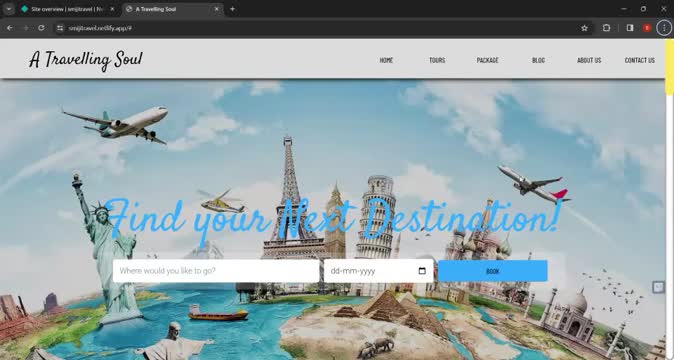674x360 pixels.
Task: Click the destination search field
Action: pyautogui.click(x=216, y=271)
